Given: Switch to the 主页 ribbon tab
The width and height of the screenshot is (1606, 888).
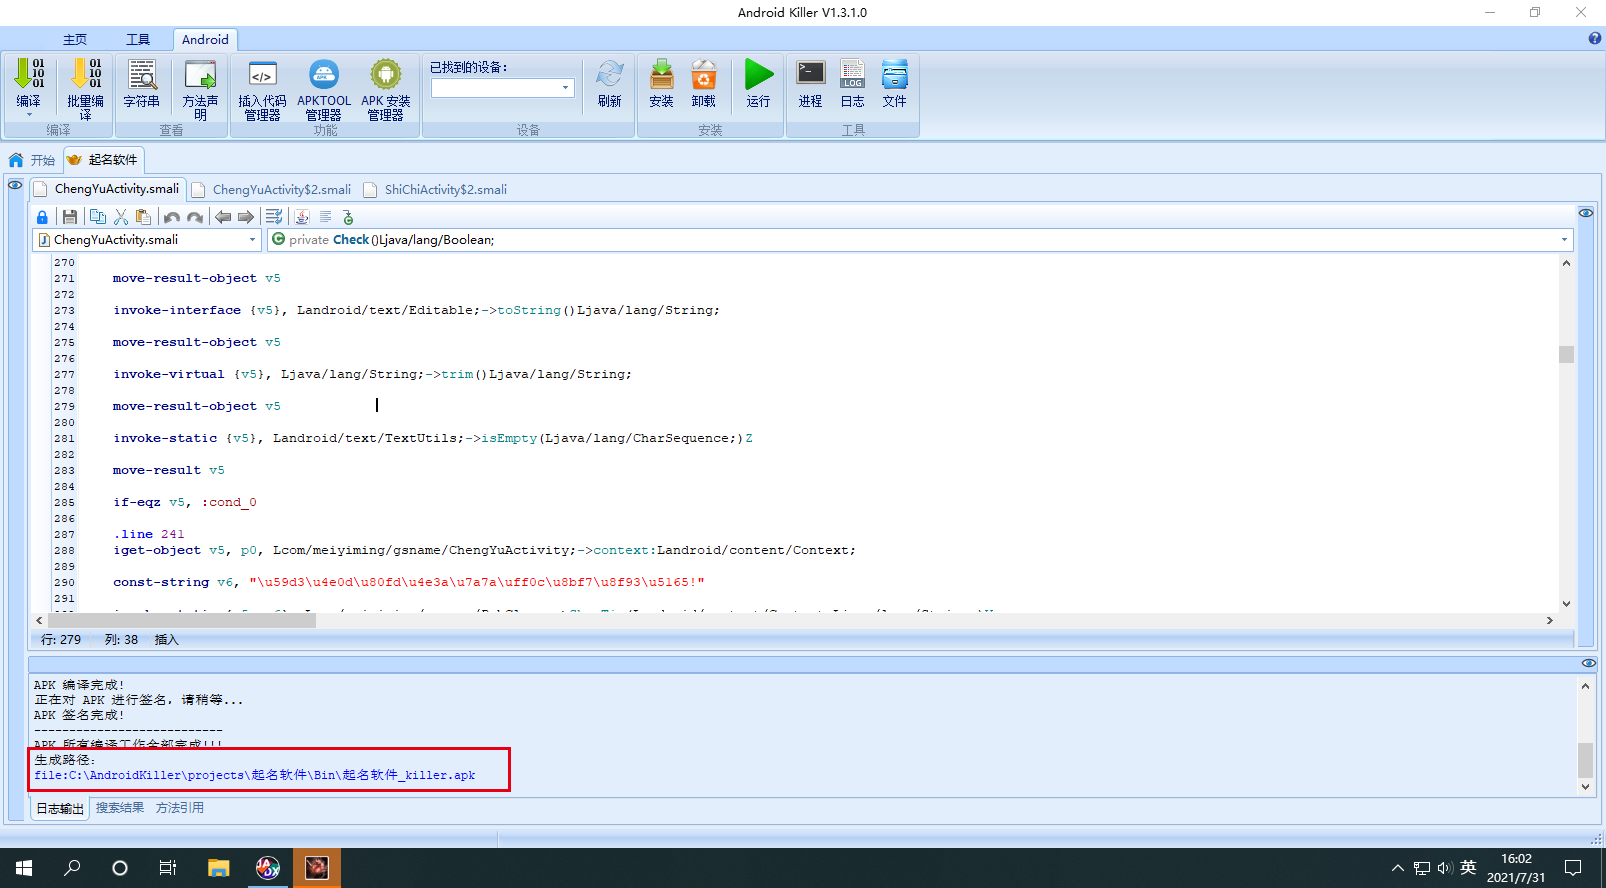Looking at the screenshot, I should [75, 39].
